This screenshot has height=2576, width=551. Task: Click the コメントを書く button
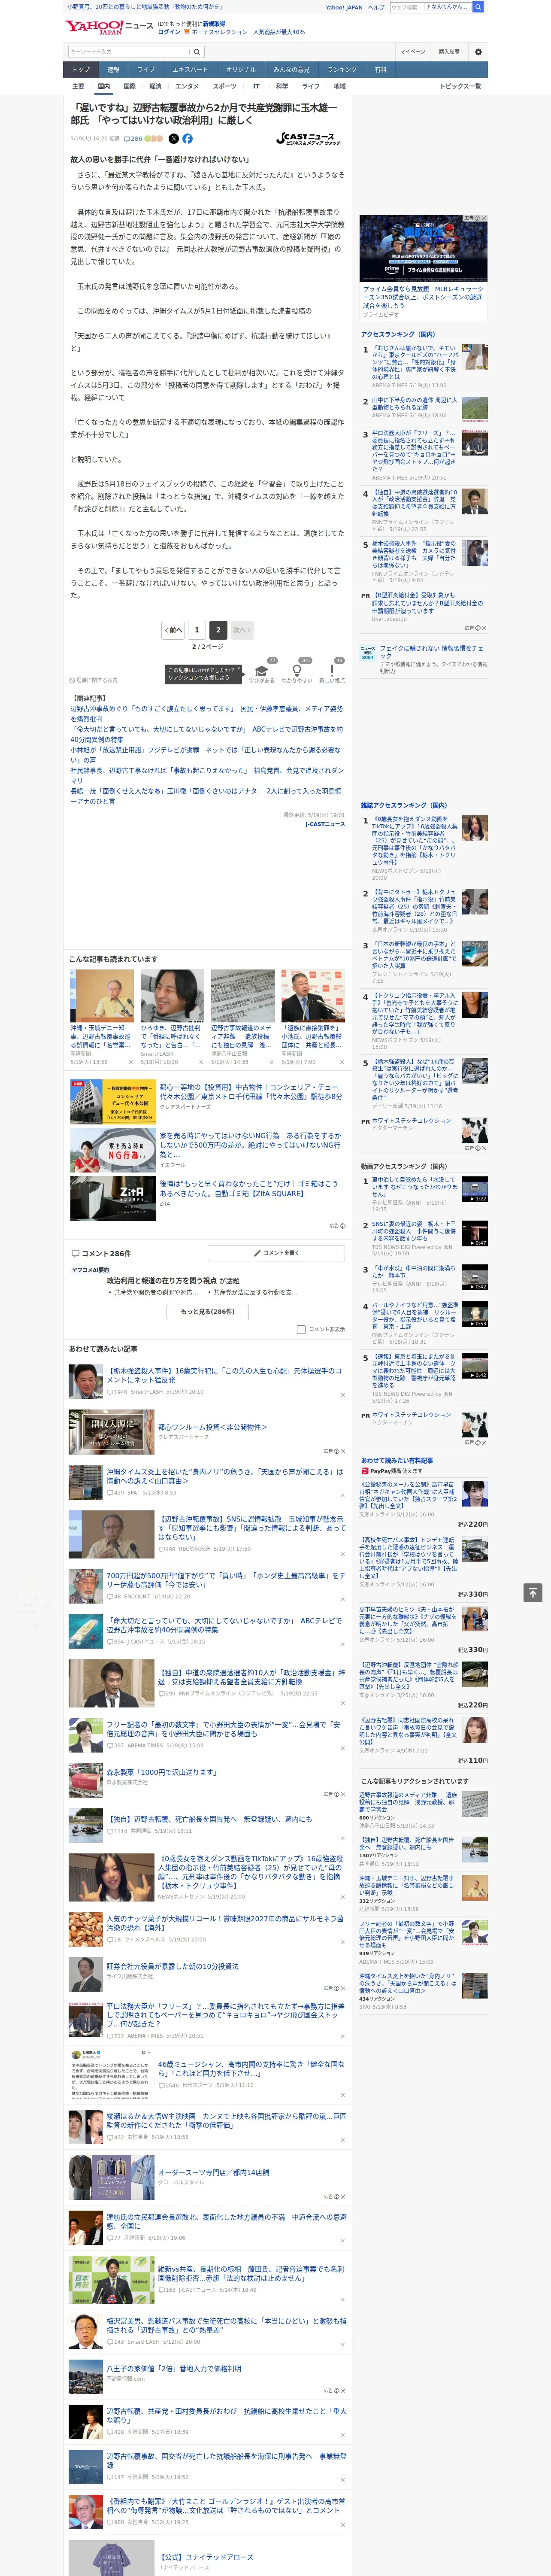[276, 1252]
